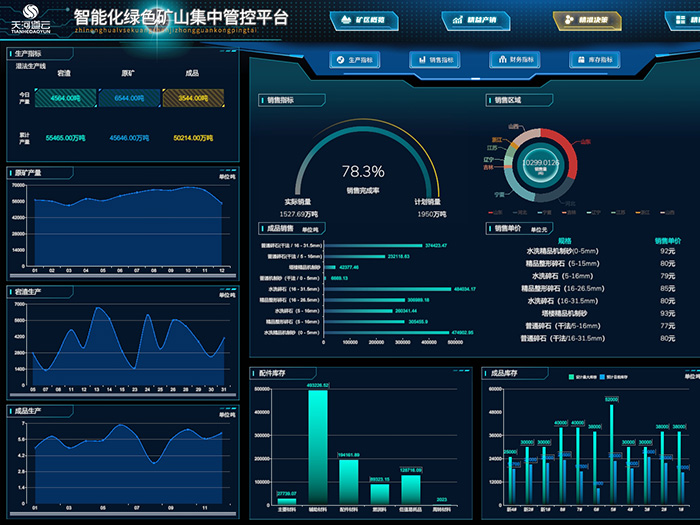Switch to 销售指标 sub-tab
The image size is (700, 525).
coord(435,60)
